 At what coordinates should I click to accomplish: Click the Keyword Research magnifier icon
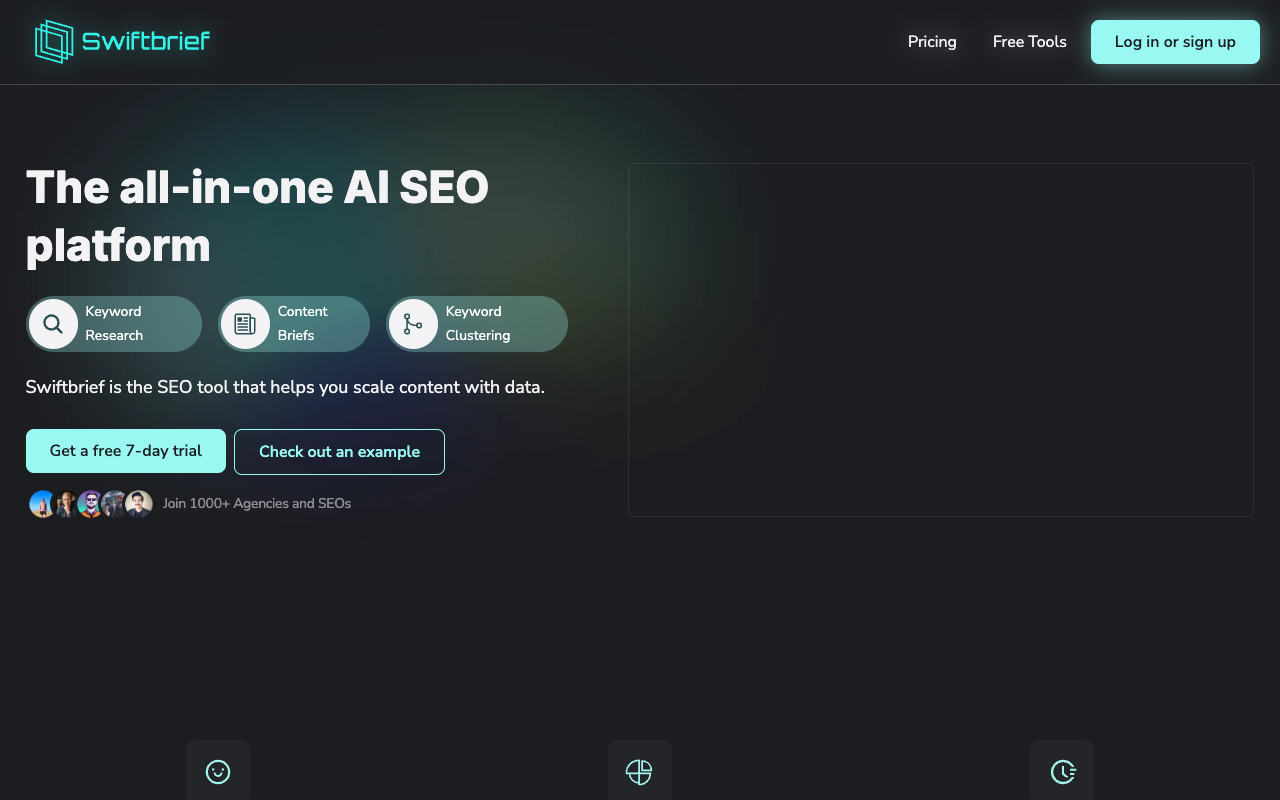pos(53,324)
